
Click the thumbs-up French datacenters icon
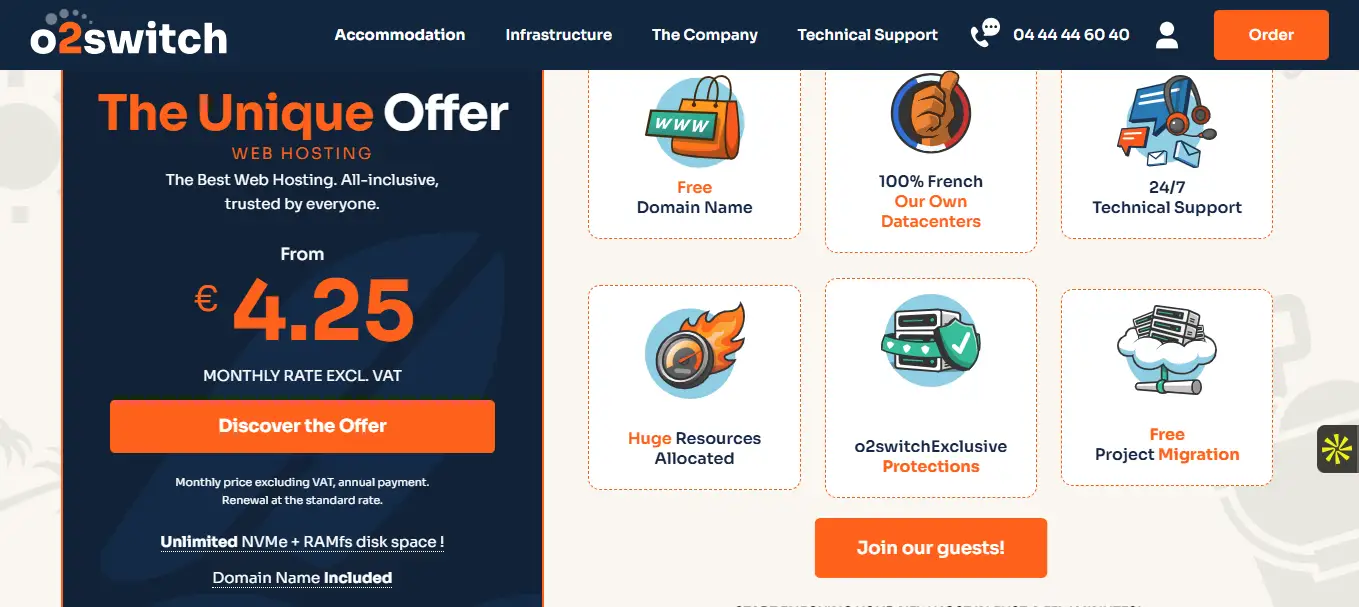(x=930, y=111)
